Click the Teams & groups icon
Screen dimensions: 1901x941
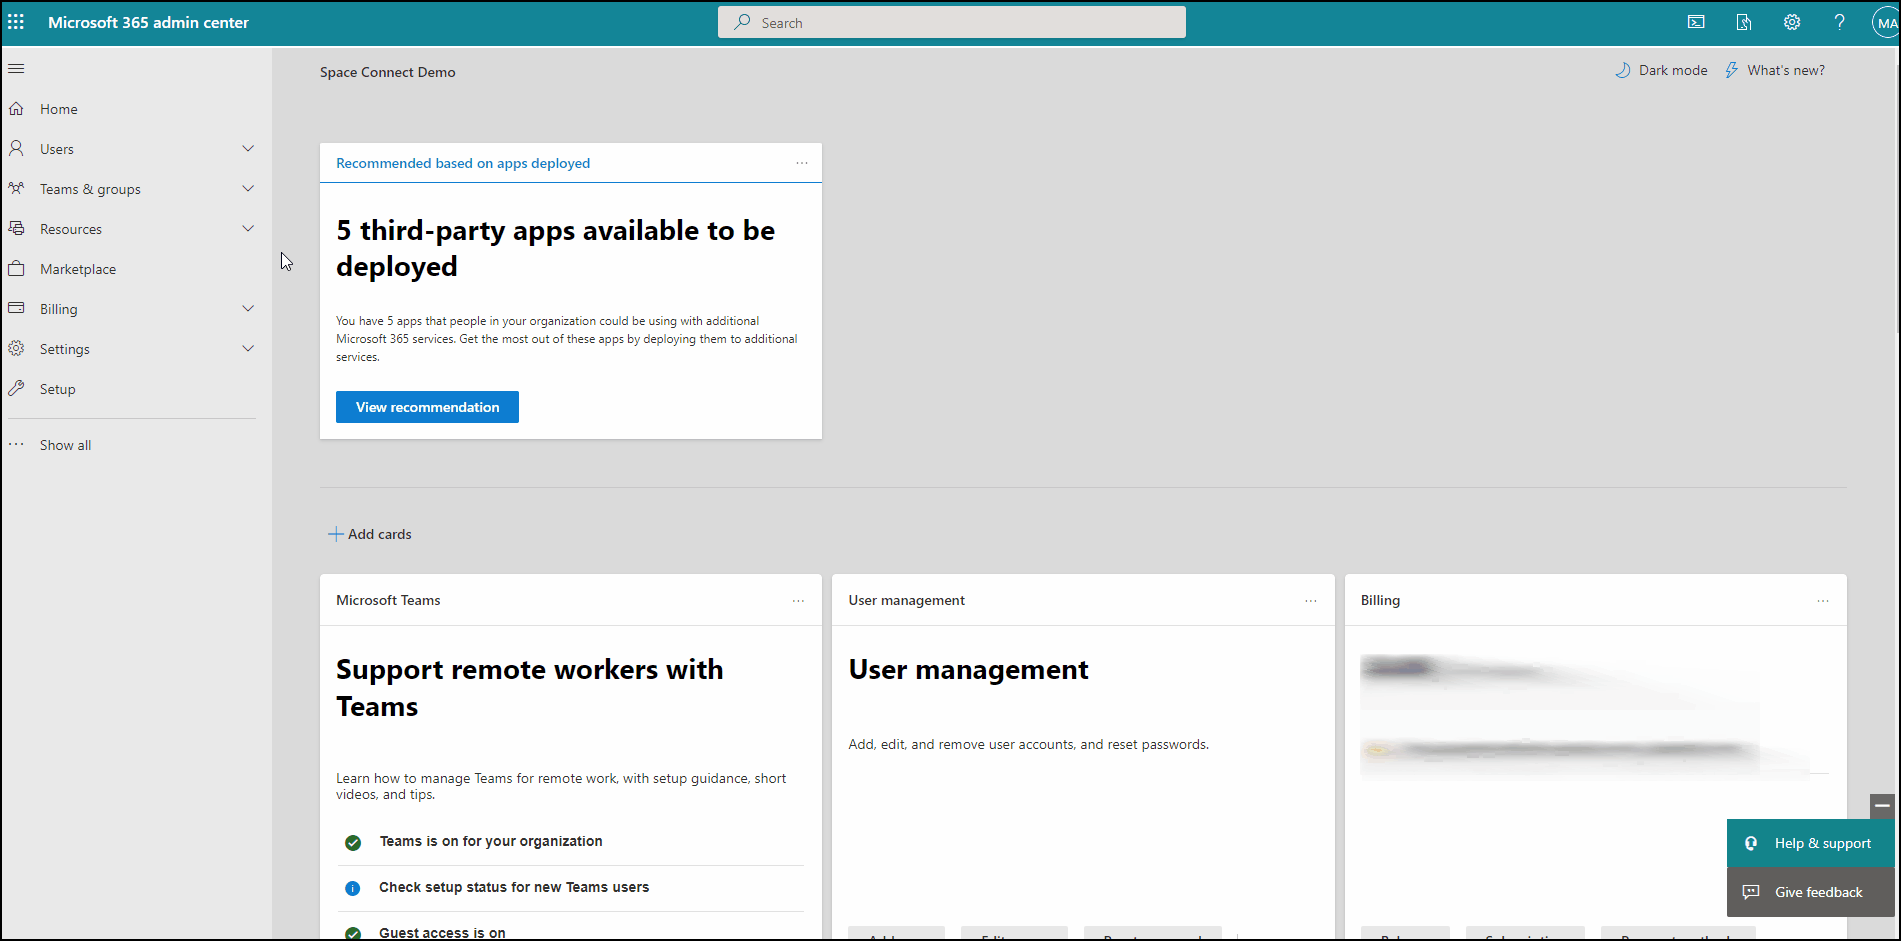click(x=16, y=189)
